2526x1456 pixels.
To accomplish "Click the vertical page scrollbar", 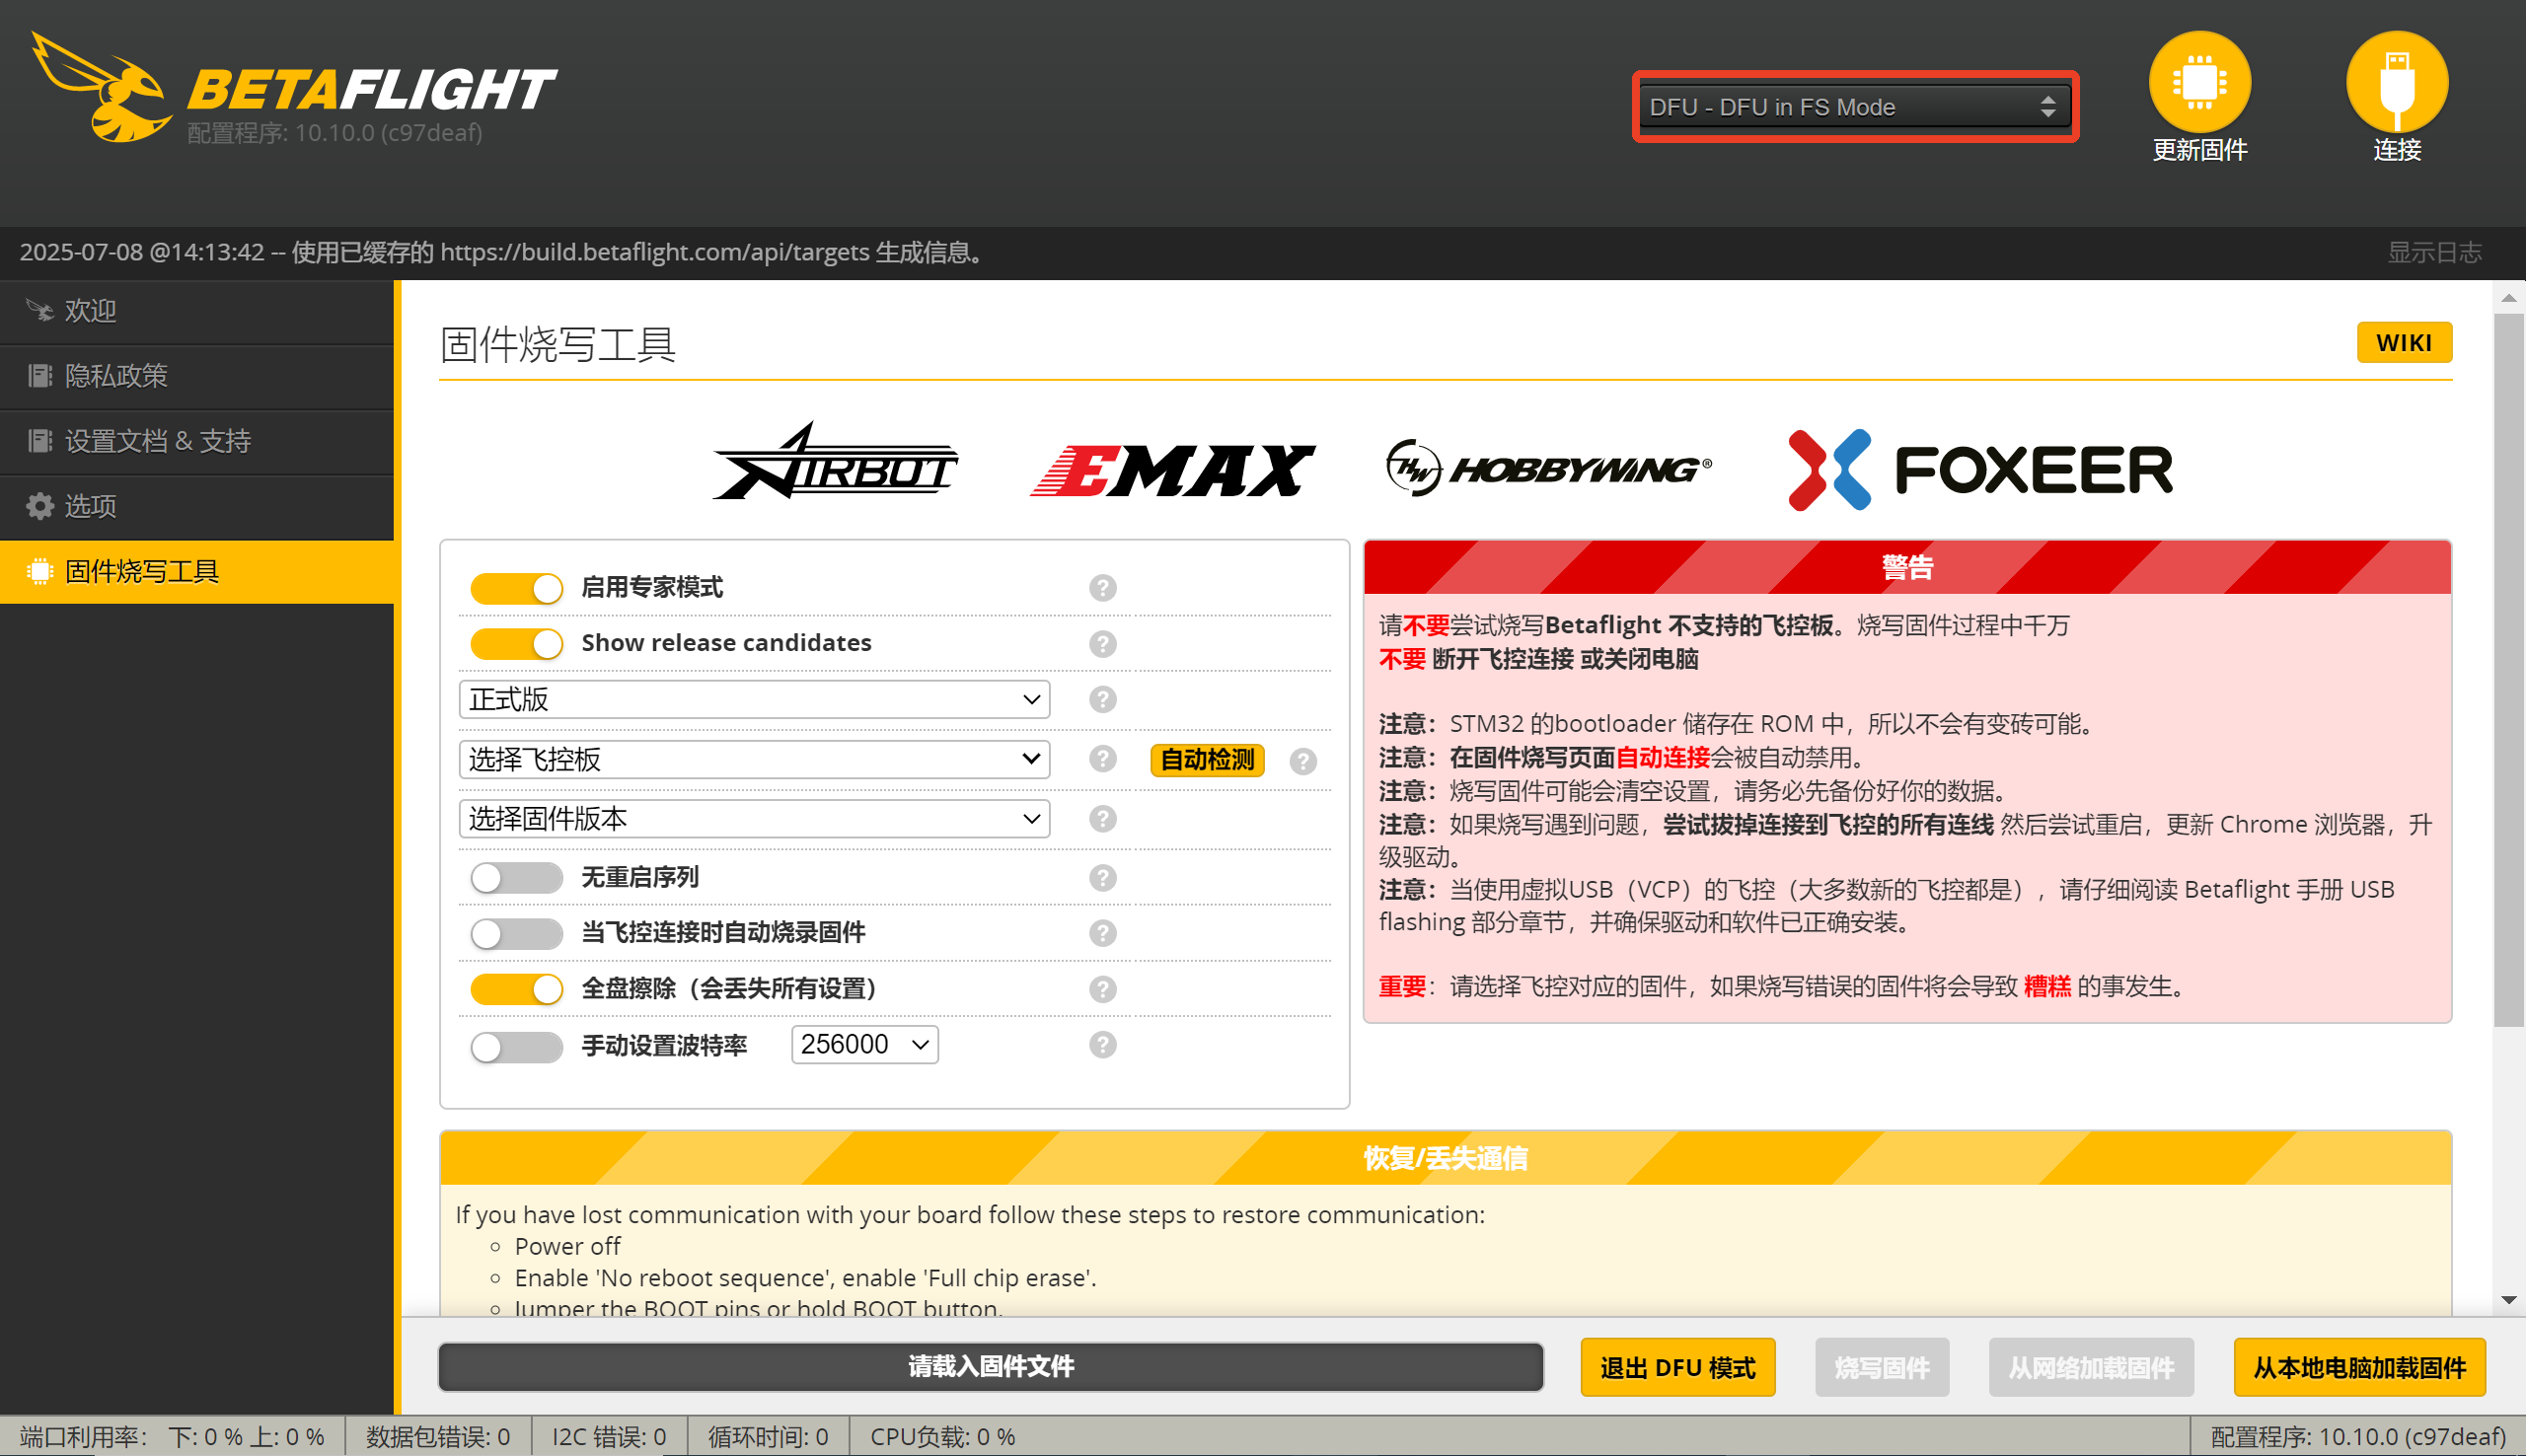I will tap(2507, 670).
